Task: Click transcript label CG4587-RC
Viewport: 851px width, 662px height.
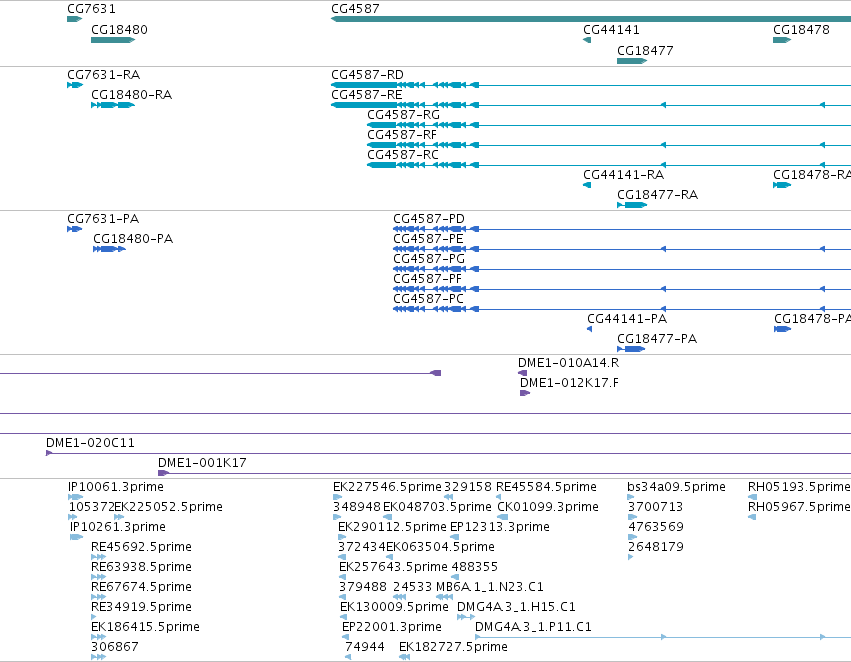Action: 403,155
